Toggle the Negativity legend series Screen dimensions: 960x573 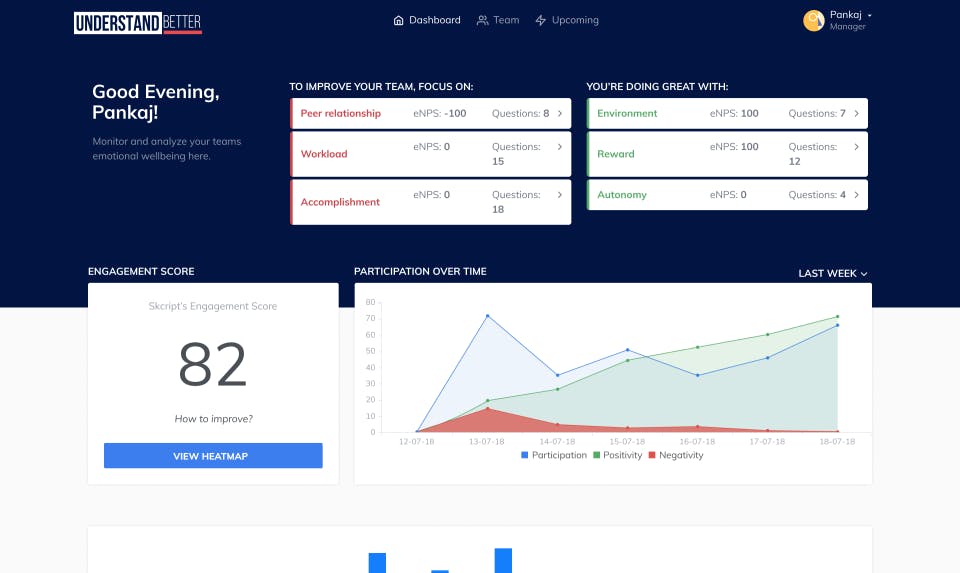click(676, 455)
